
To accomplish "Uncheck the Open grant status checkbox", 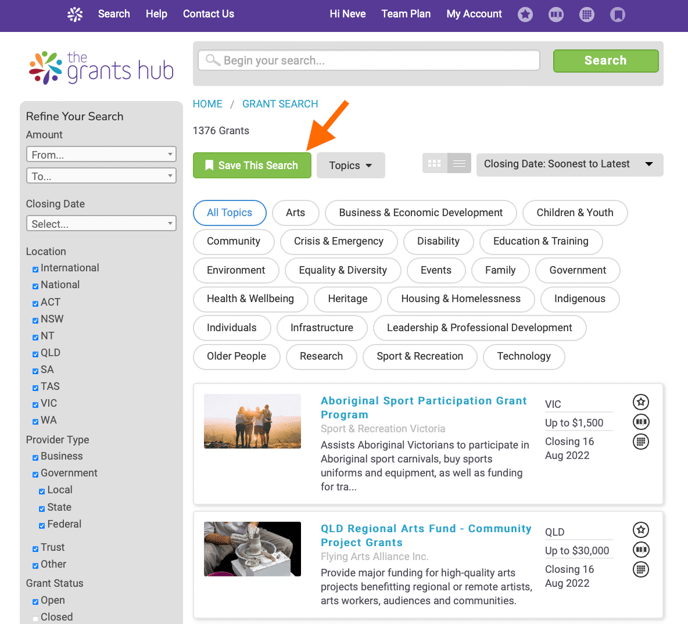I will [36, 601].
